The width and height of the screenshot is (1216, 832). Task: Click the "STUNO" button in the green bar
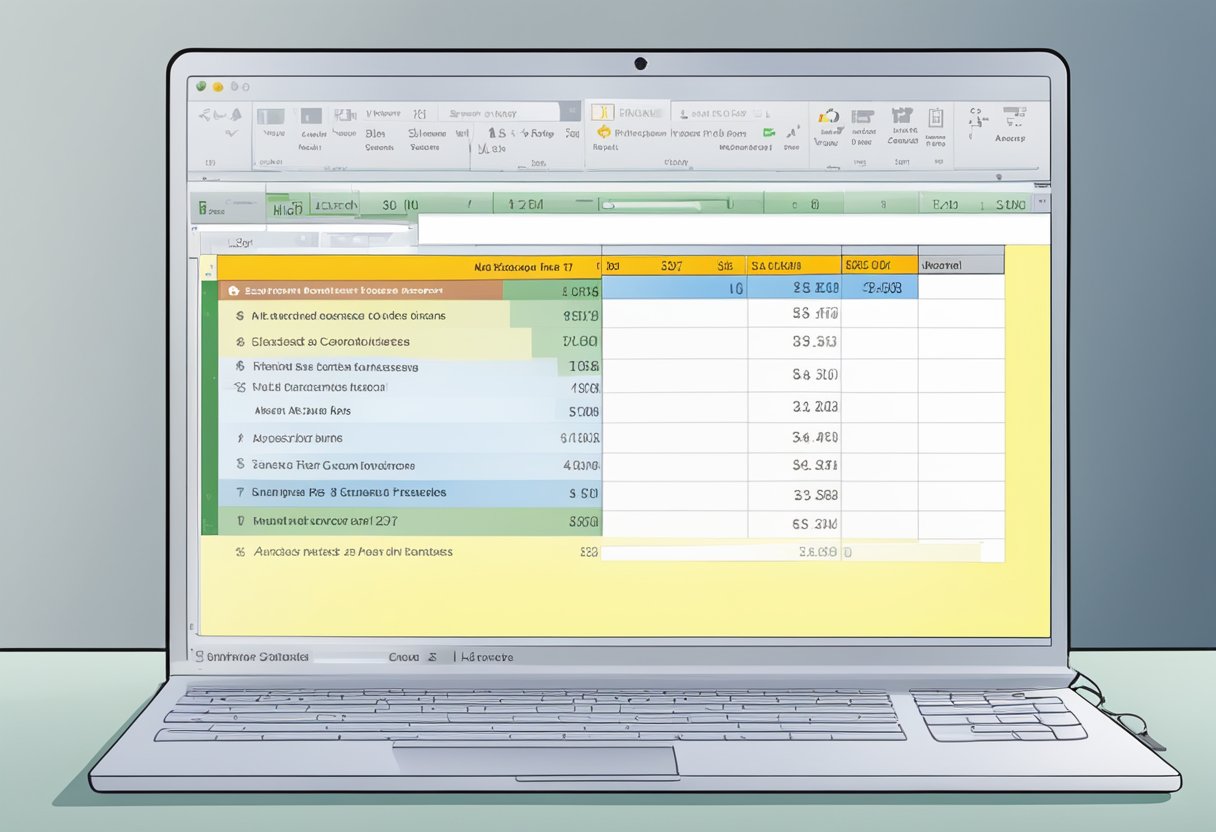1010,205
